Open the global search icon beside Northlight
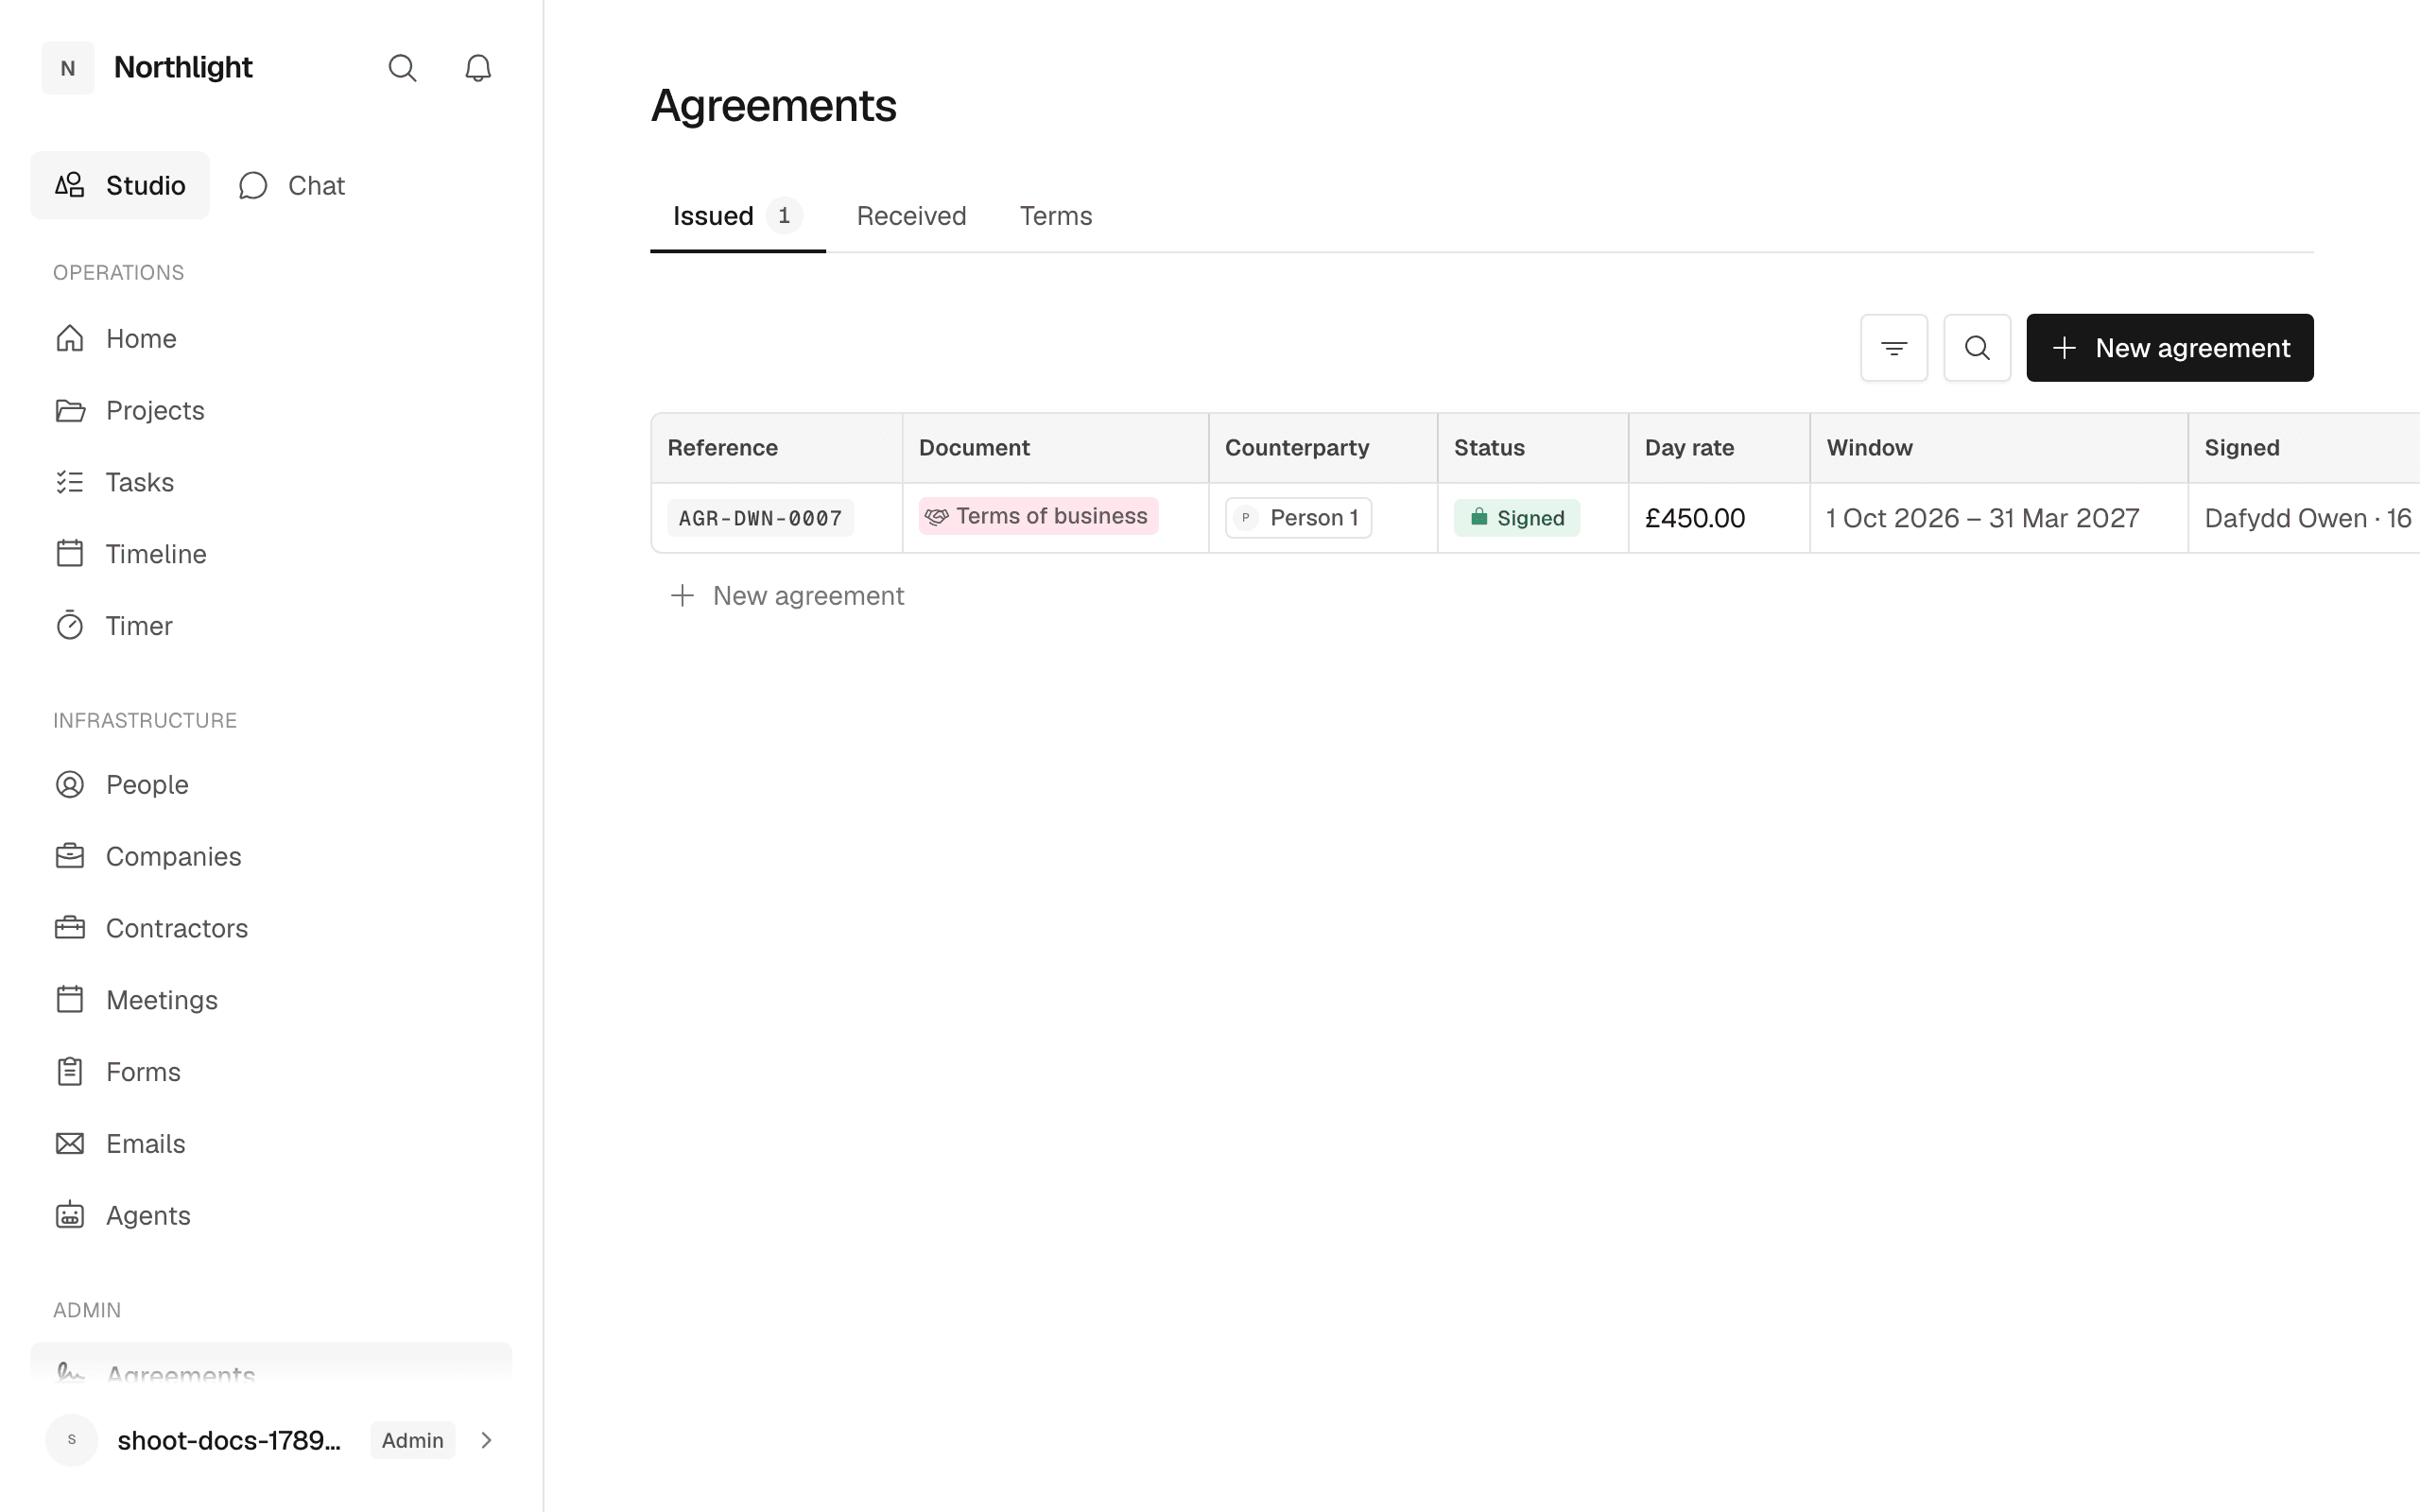This screenshot has height=1512, width=2420. (402, 68)
